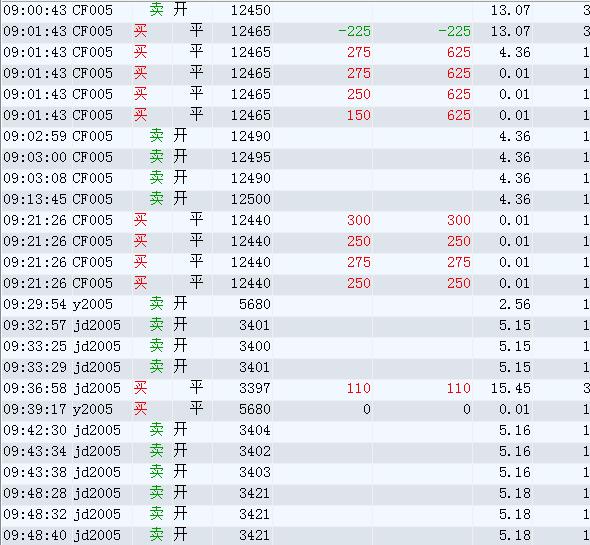590x545 pixels.
Task: Click the 300 profit in 09:21:26 row
Action: [359, 220]
